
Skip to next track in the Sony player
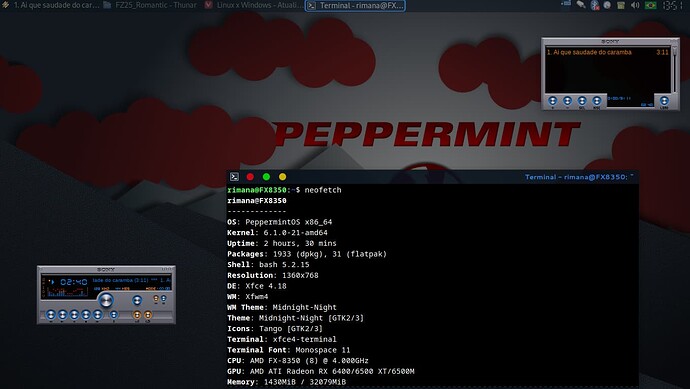click(97, 315)
